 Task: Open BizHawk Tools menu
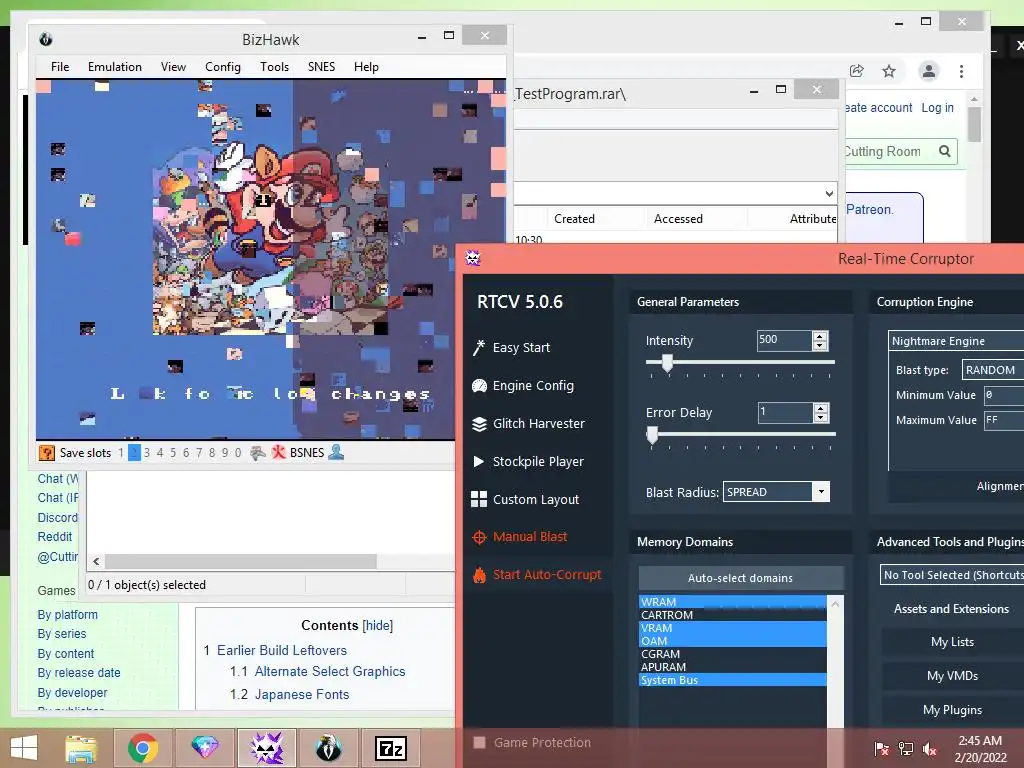pos(274,67)
